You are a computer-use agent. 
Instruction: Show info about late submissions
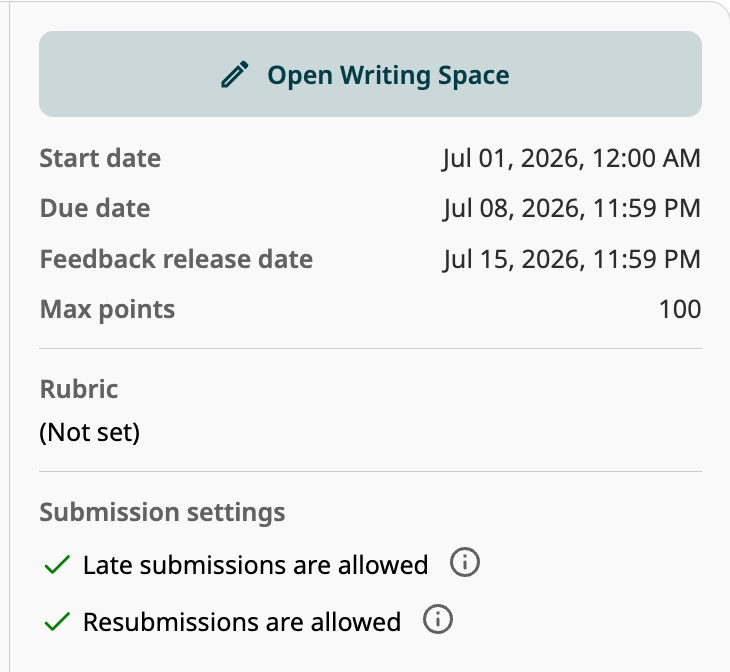point(464,563)
